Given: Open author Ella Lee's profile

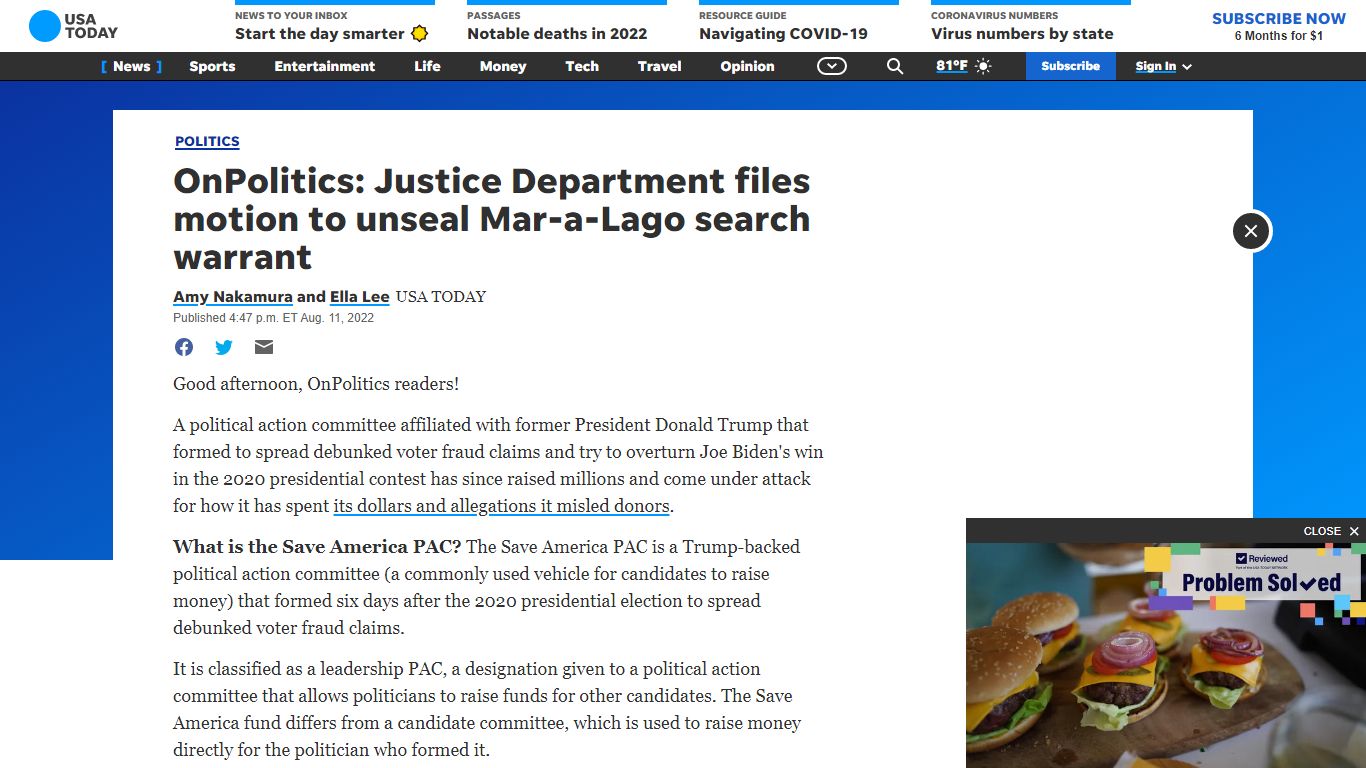Looking at the screenshot, I should tap(360, 297).
